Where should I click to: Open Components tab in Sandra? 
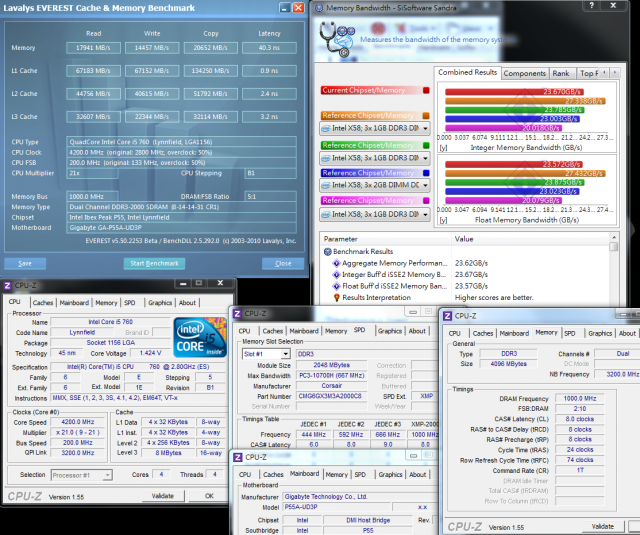click(524, 73)
